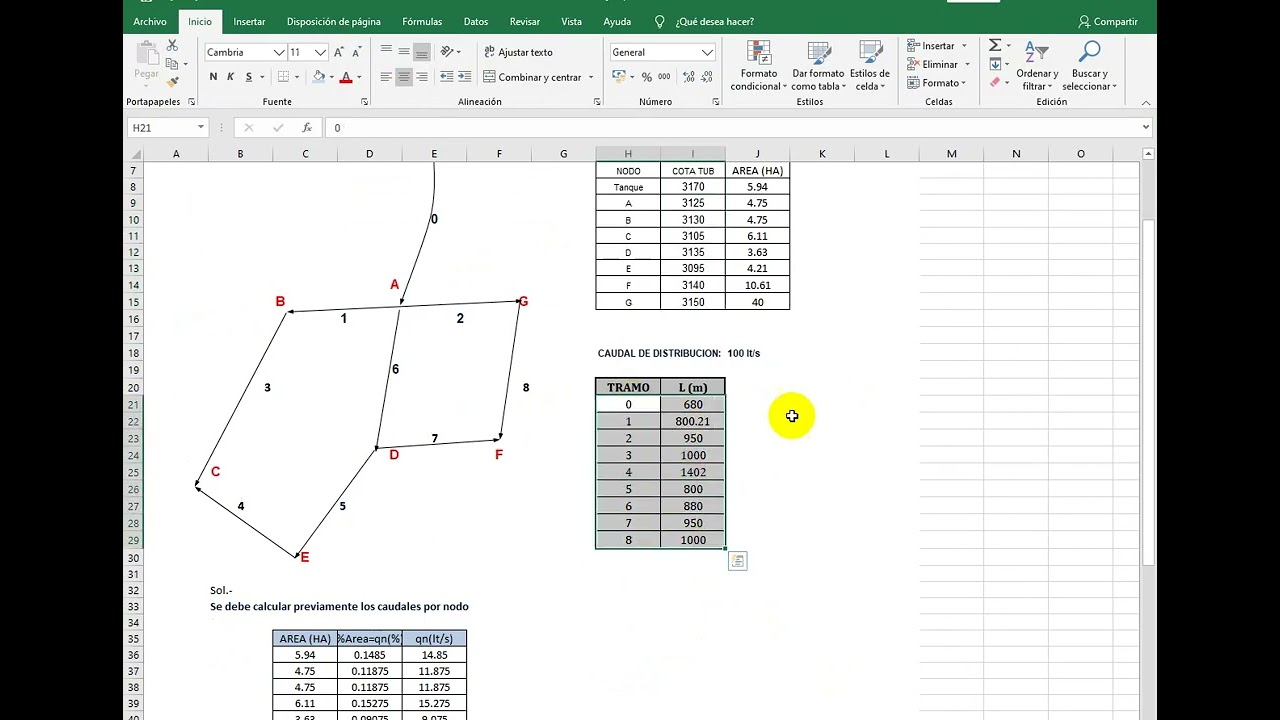Align cell text to the left
This screenshot has height=720, width=1280.
pos(386,77)
